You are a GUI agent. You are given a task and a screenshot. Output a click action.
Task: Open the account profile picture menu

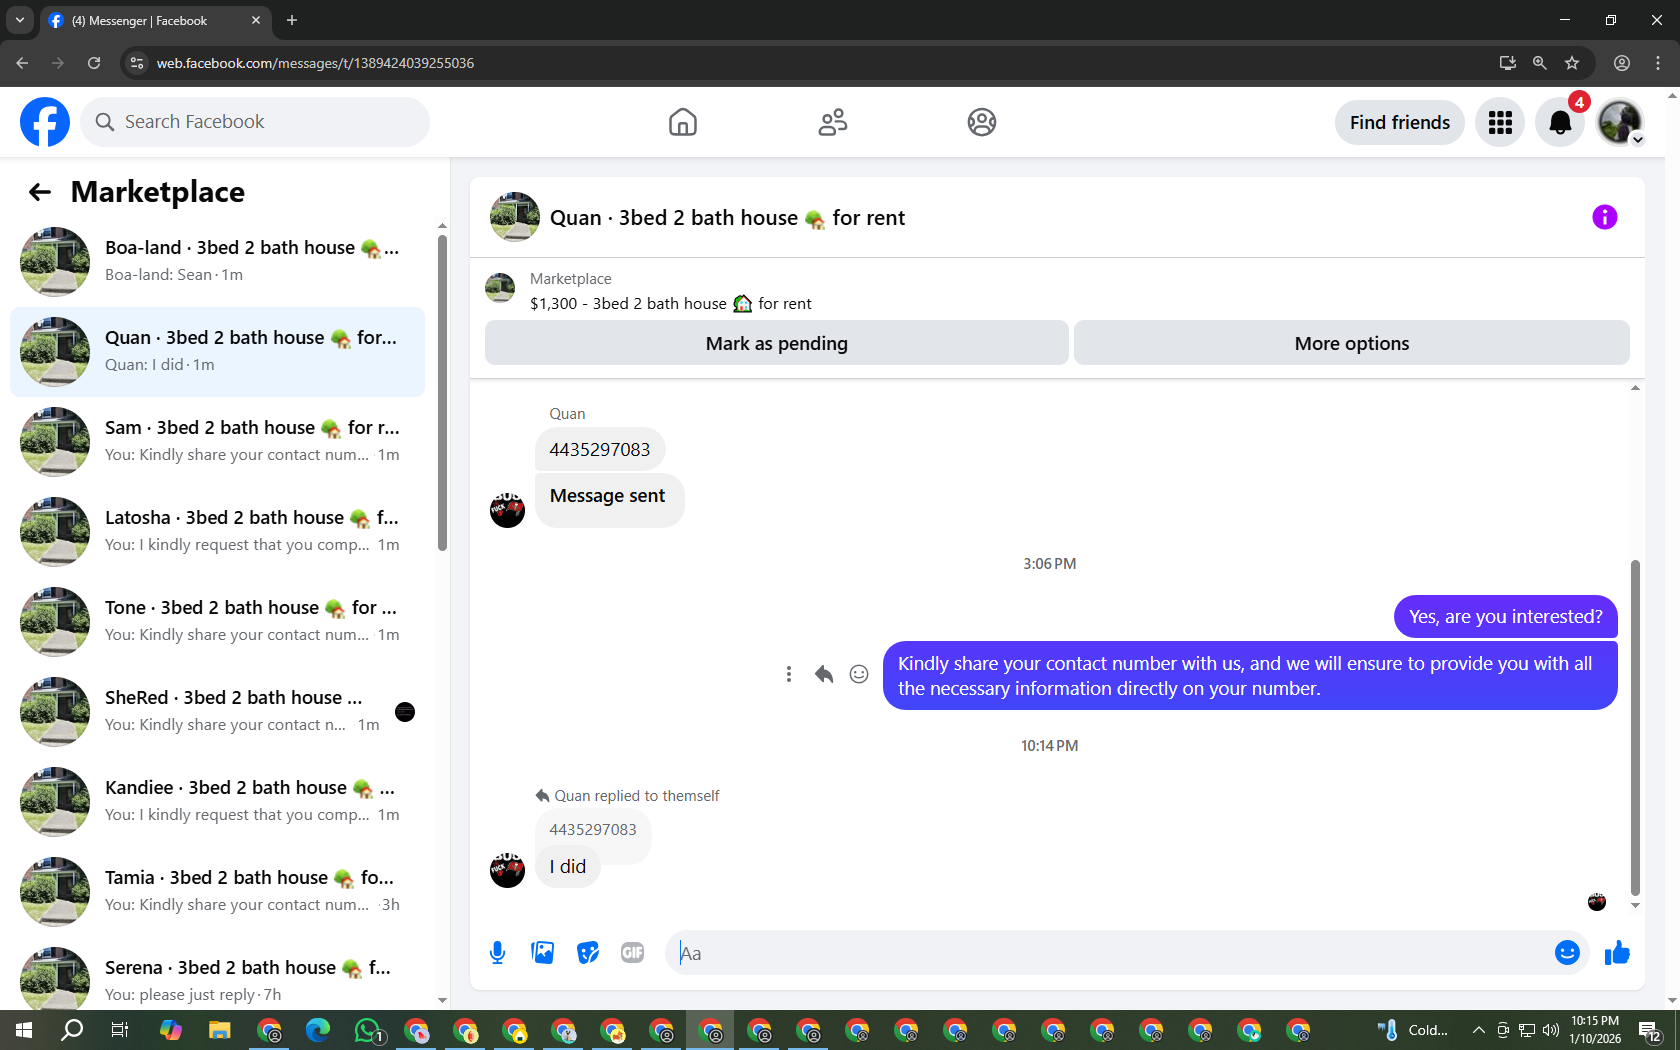(x=1620, y=122)
